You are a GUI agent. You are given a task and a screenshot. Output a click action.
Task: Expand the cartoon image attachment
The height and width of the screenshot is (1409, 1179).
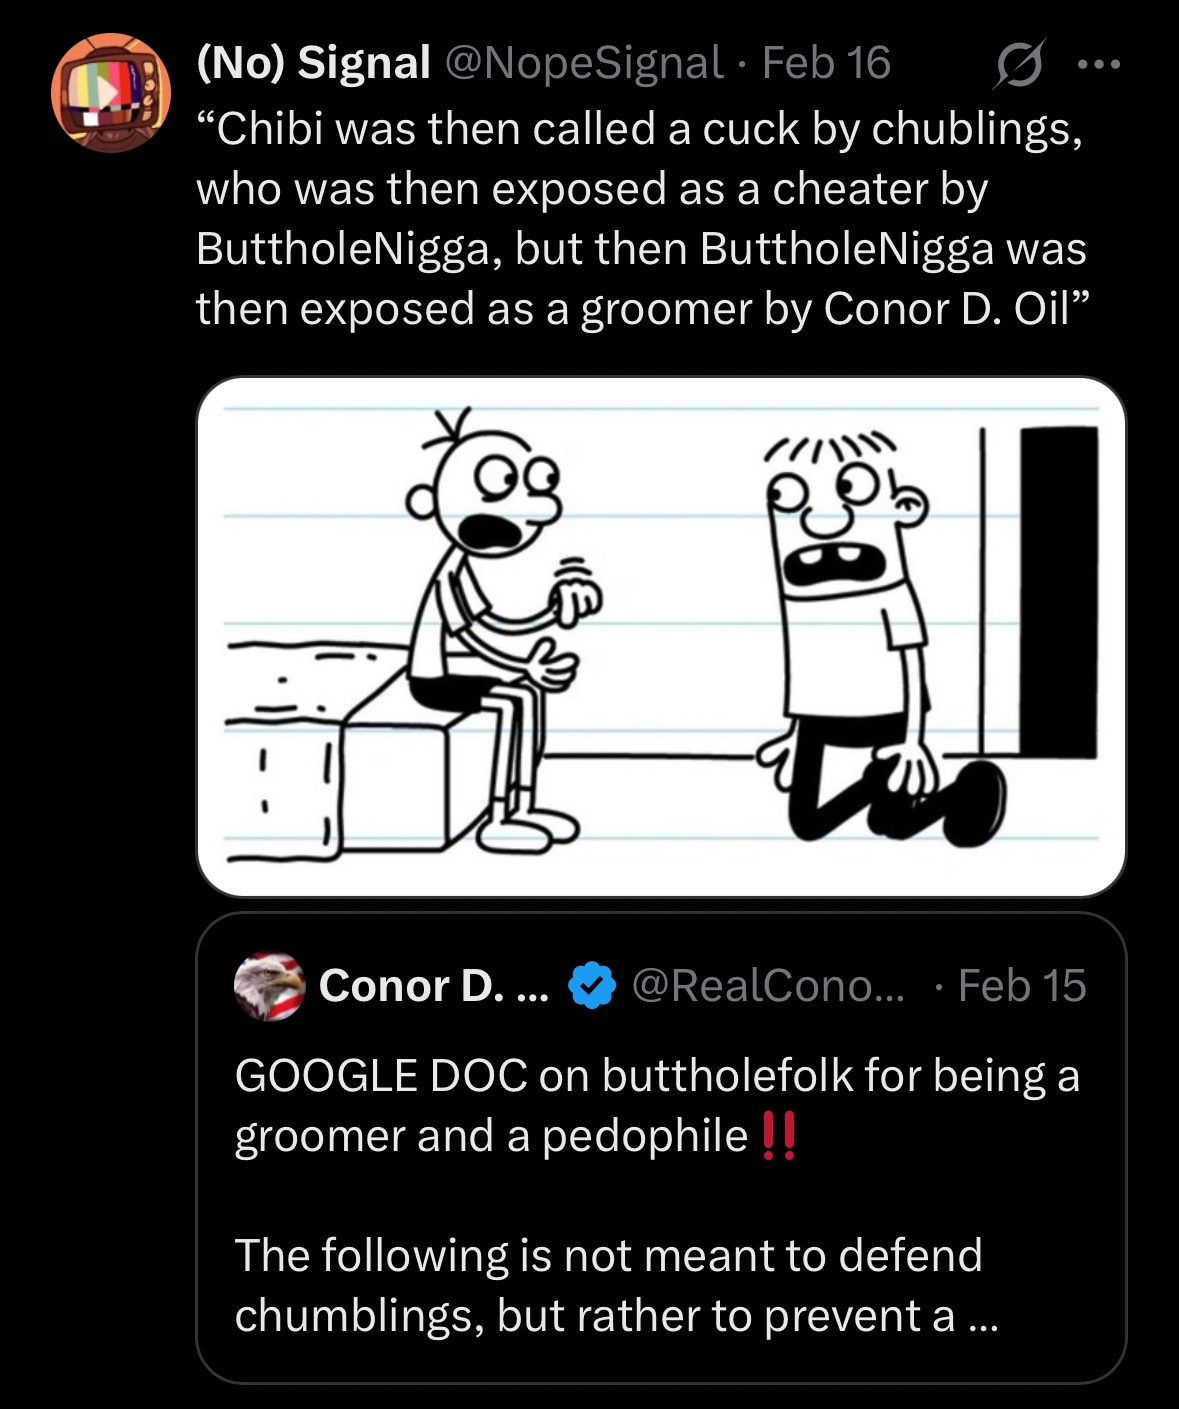pos(661,637)
